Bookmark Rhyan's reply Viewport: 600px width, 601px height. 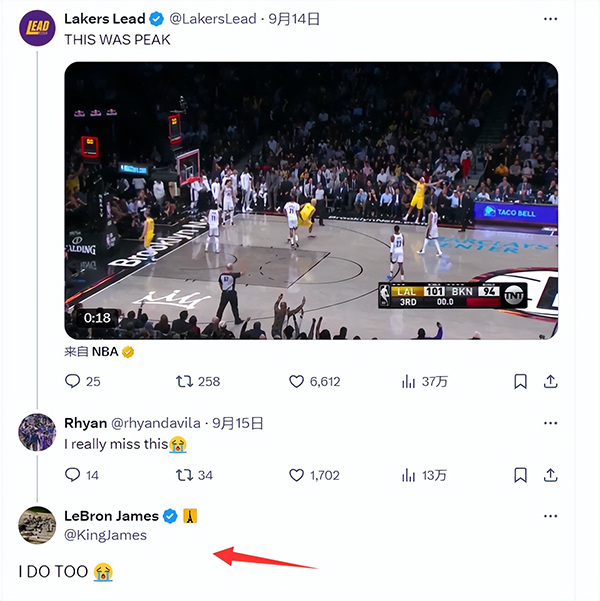pos(520,475)
